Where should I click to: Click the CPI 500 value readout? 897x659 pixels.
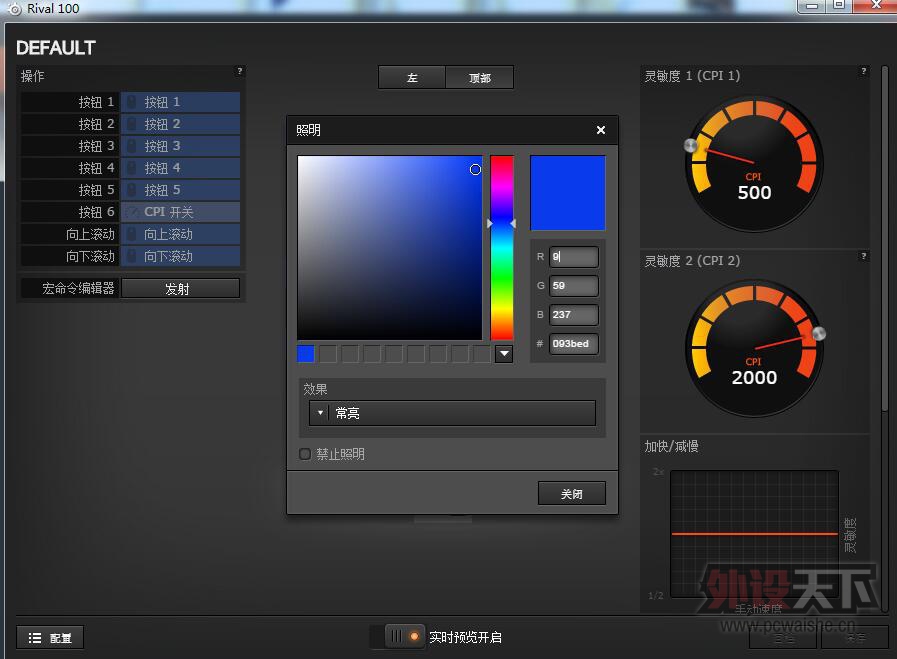click(755, 193)
